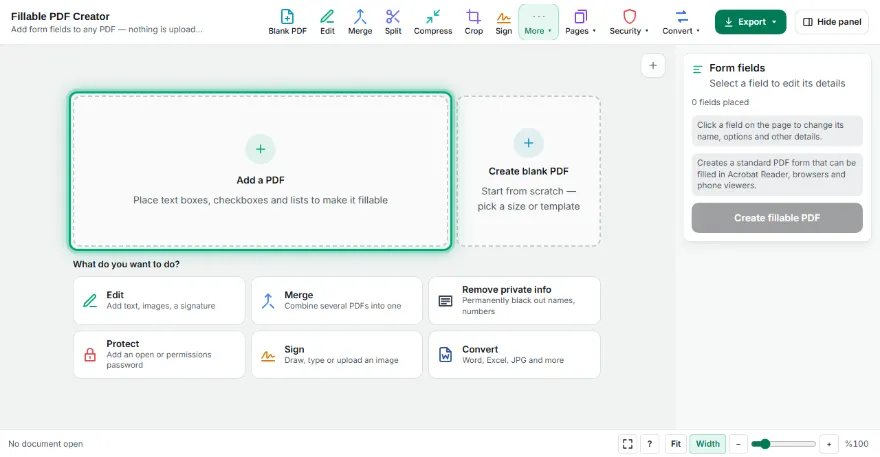The width and height of the screenshot is (880, 457).
Task: Set zoom to Fit
Action: pos(676,444)
